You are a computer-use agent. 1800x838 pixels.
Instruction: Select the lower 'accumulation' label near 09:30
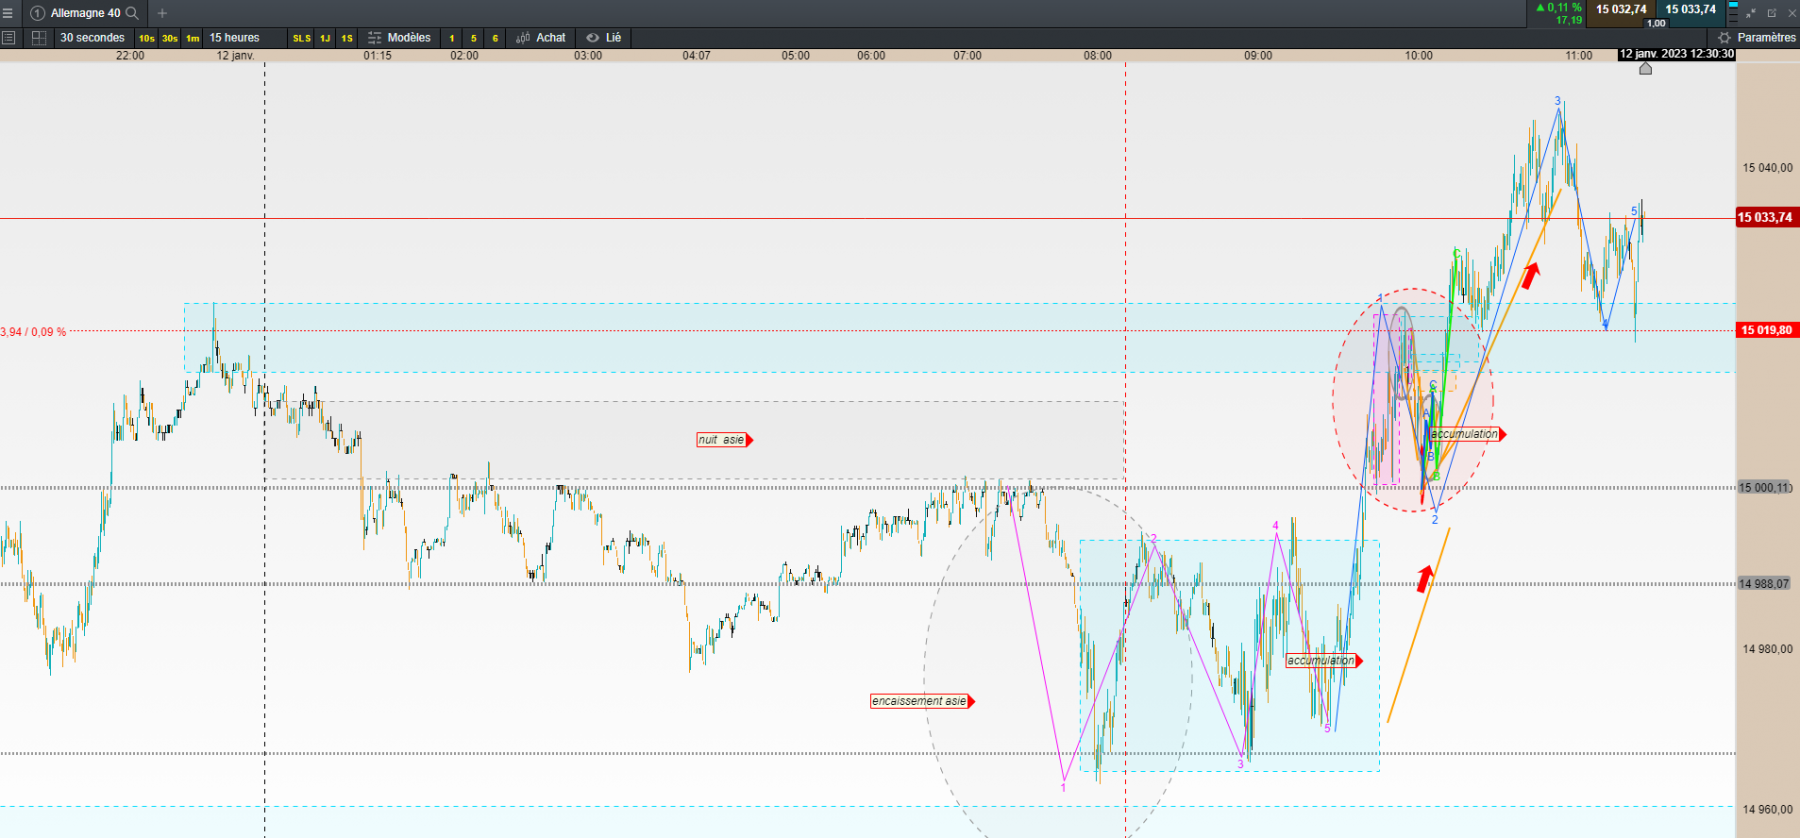1324,661
